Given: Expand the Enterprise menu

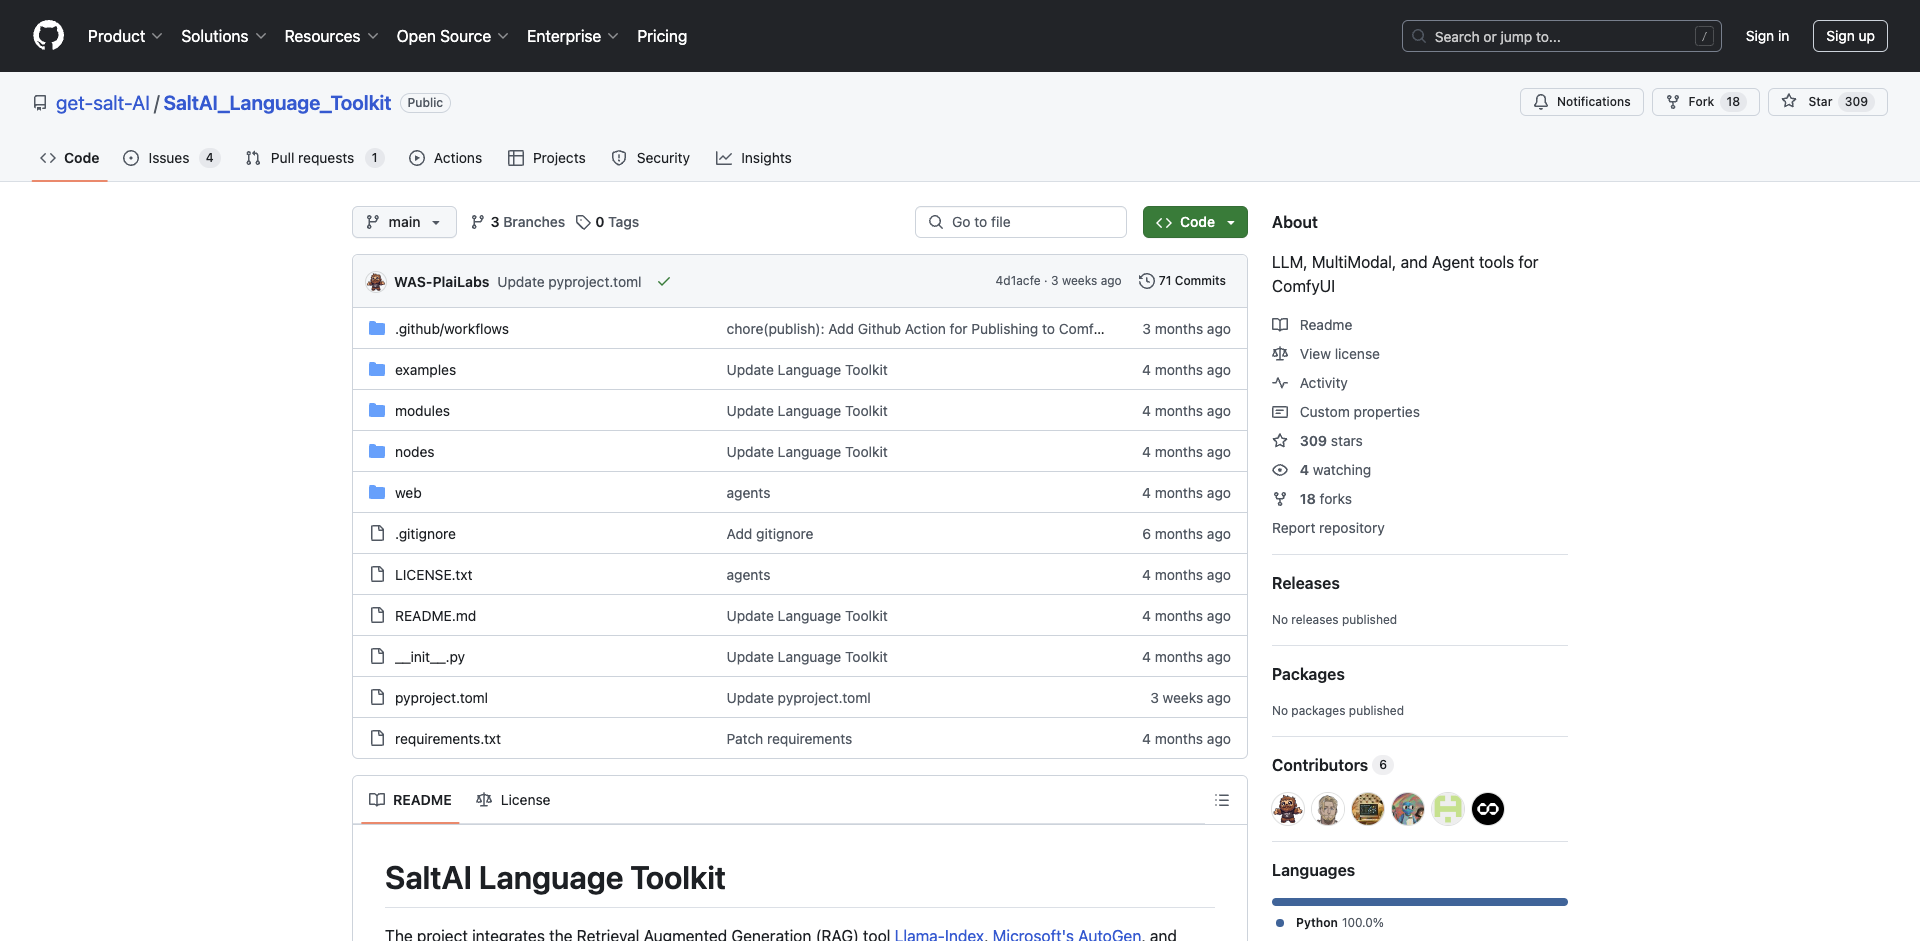Looking at the screenshot, I should click(x=573, y=36).
